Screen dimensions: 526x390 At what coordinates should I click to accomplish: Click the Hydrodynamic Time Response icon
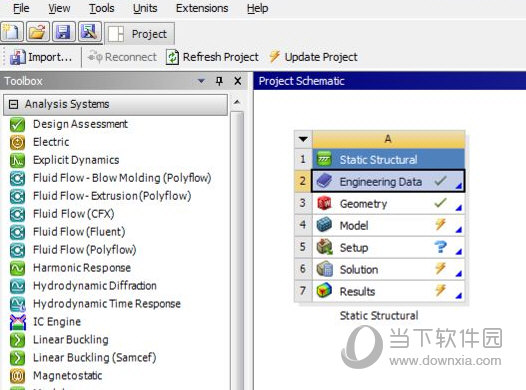pyautogui.click(x=17, y=304)
